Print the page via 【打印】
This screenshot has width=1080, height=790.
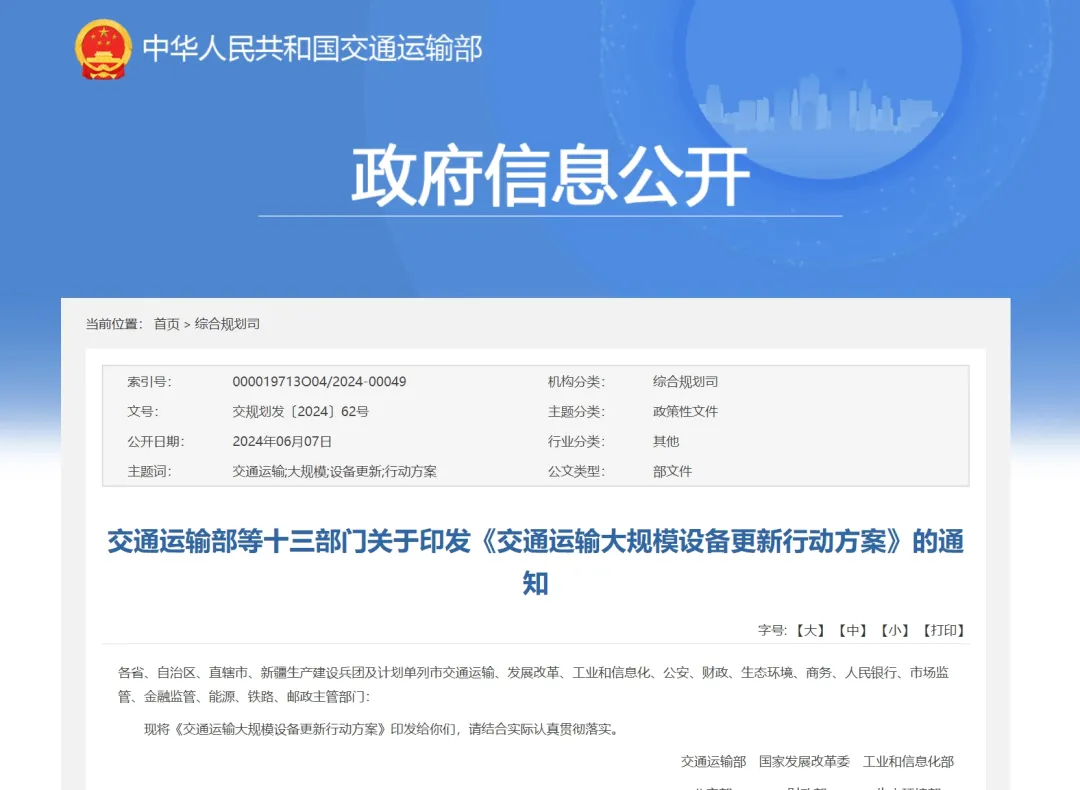[943, 630]
